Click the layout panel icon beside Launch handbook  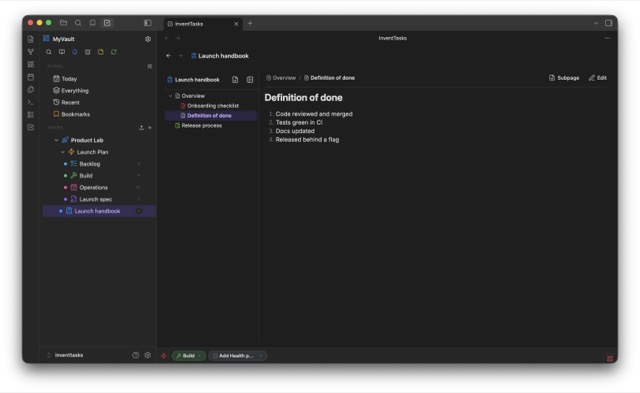[250, 80]
